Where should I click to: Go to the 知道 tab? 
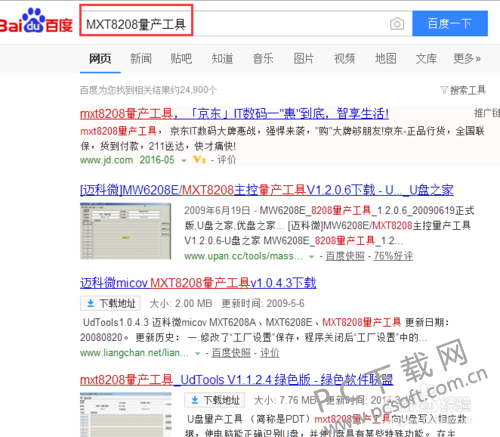point(222,59)
